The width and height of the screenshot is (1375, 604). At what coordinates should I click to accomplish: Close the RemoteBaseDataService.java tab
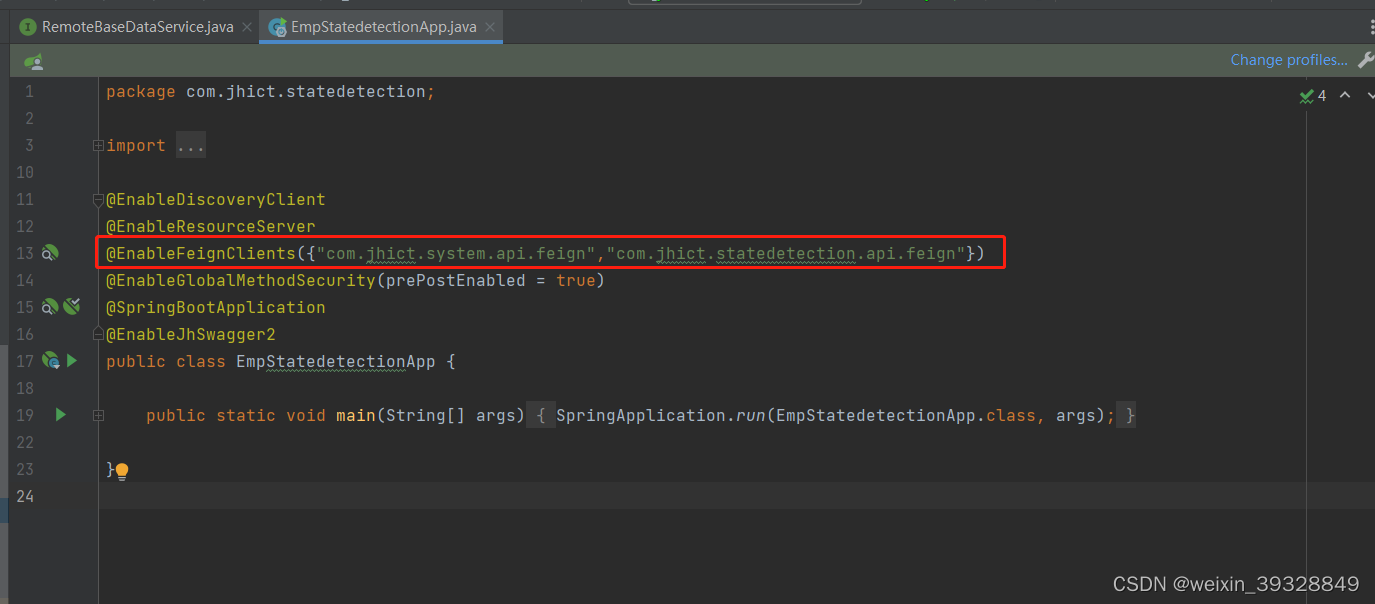(x=246, y=27)
